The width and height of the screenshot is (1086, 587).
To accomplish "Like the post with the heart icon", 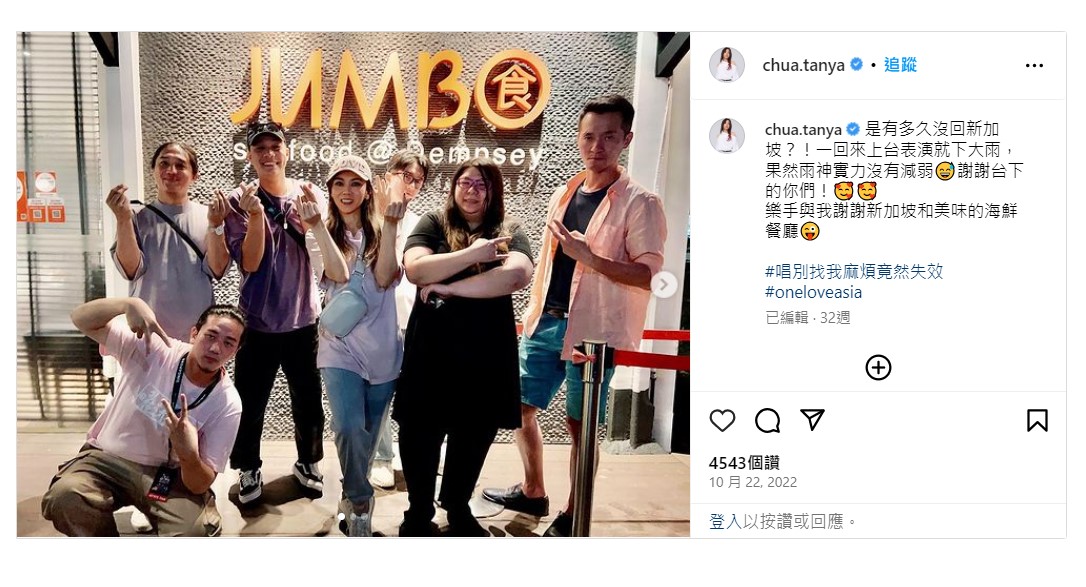I will pos(722,420).
